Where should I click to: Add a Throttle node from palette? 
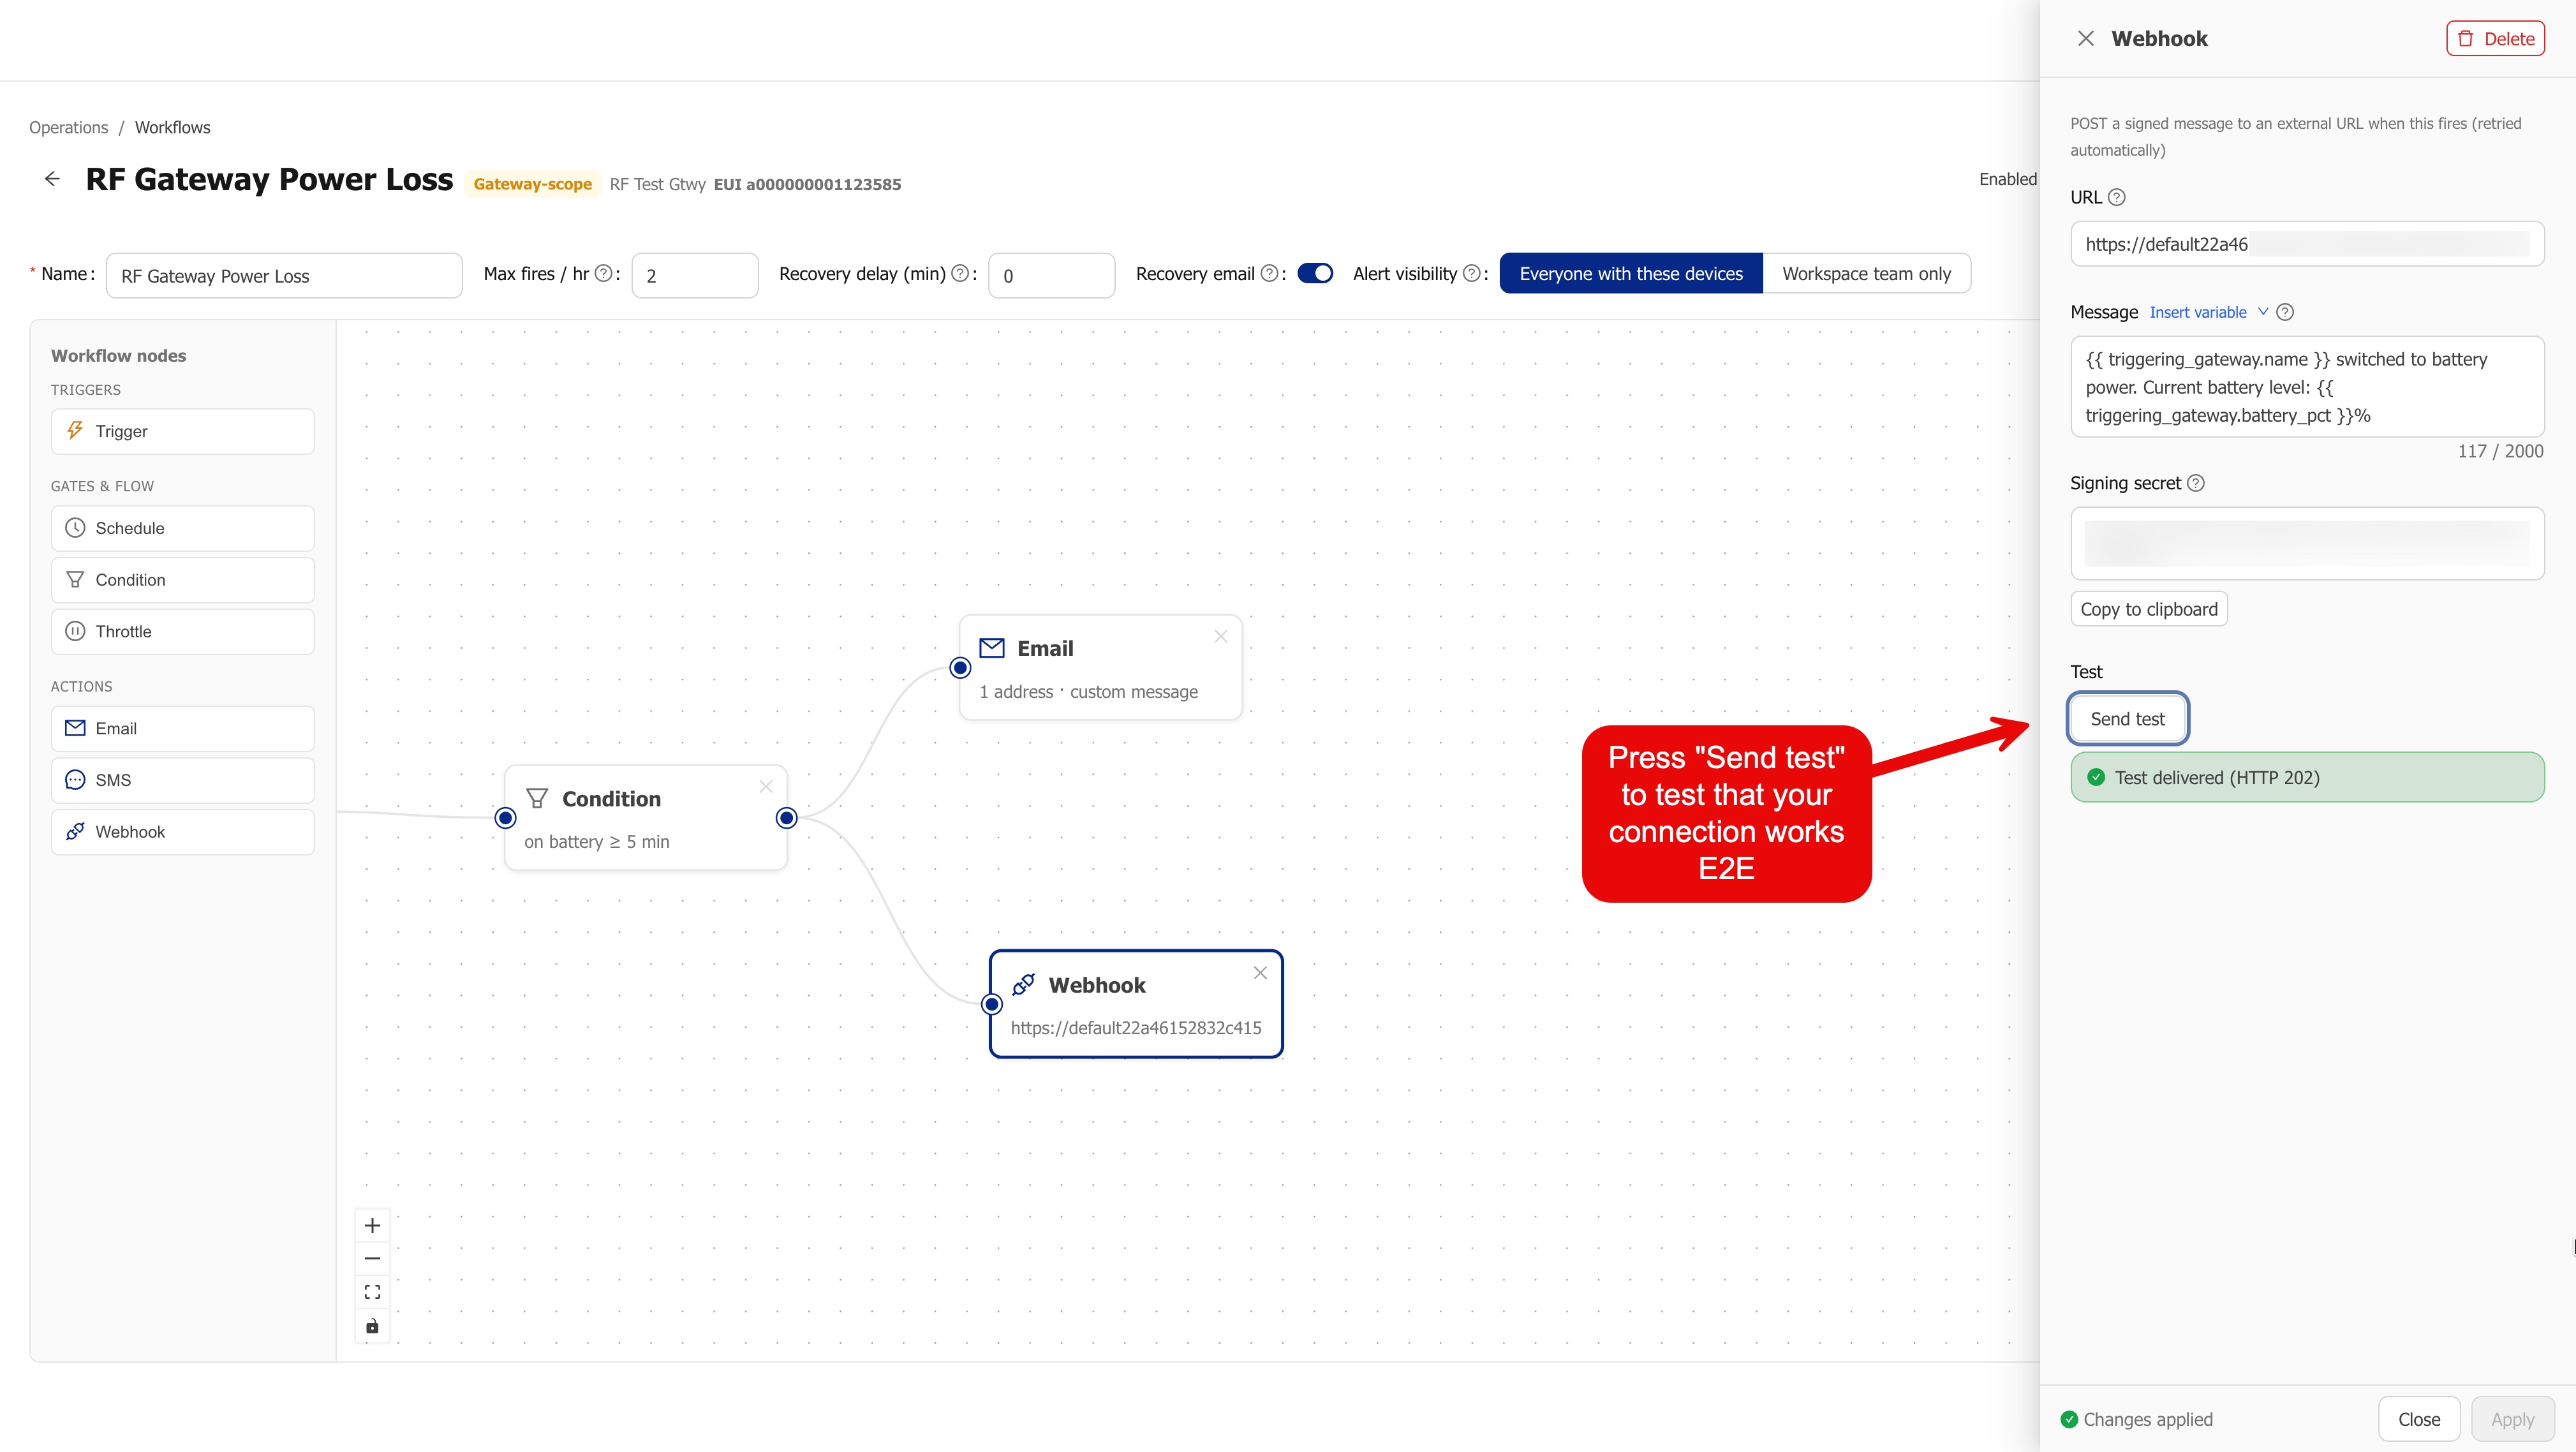point(183,632)
